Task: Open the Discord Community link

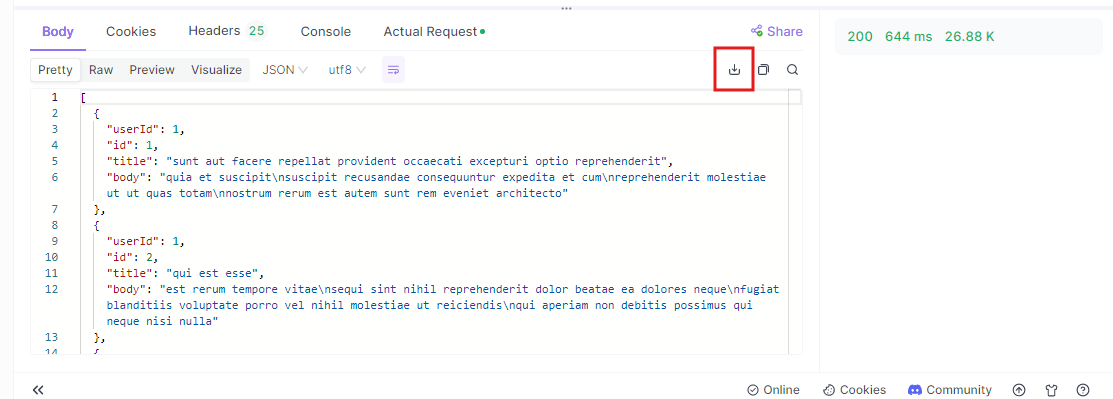Action: pos(950,390)
